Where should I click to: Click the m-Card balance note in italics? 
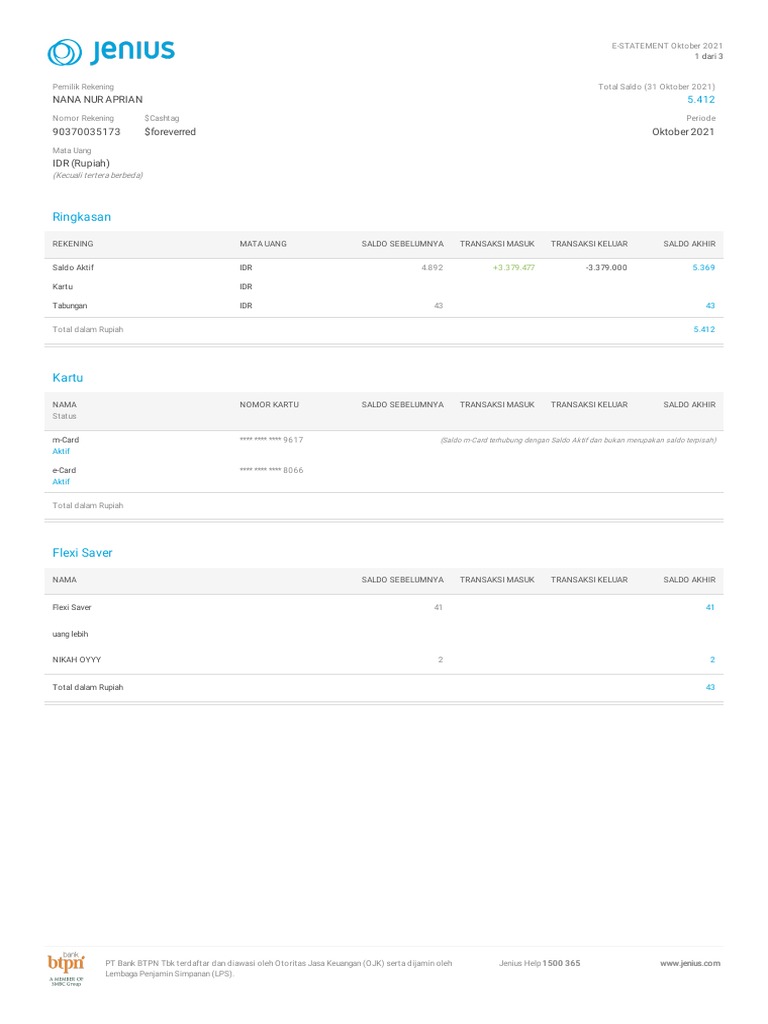(578, 440)
